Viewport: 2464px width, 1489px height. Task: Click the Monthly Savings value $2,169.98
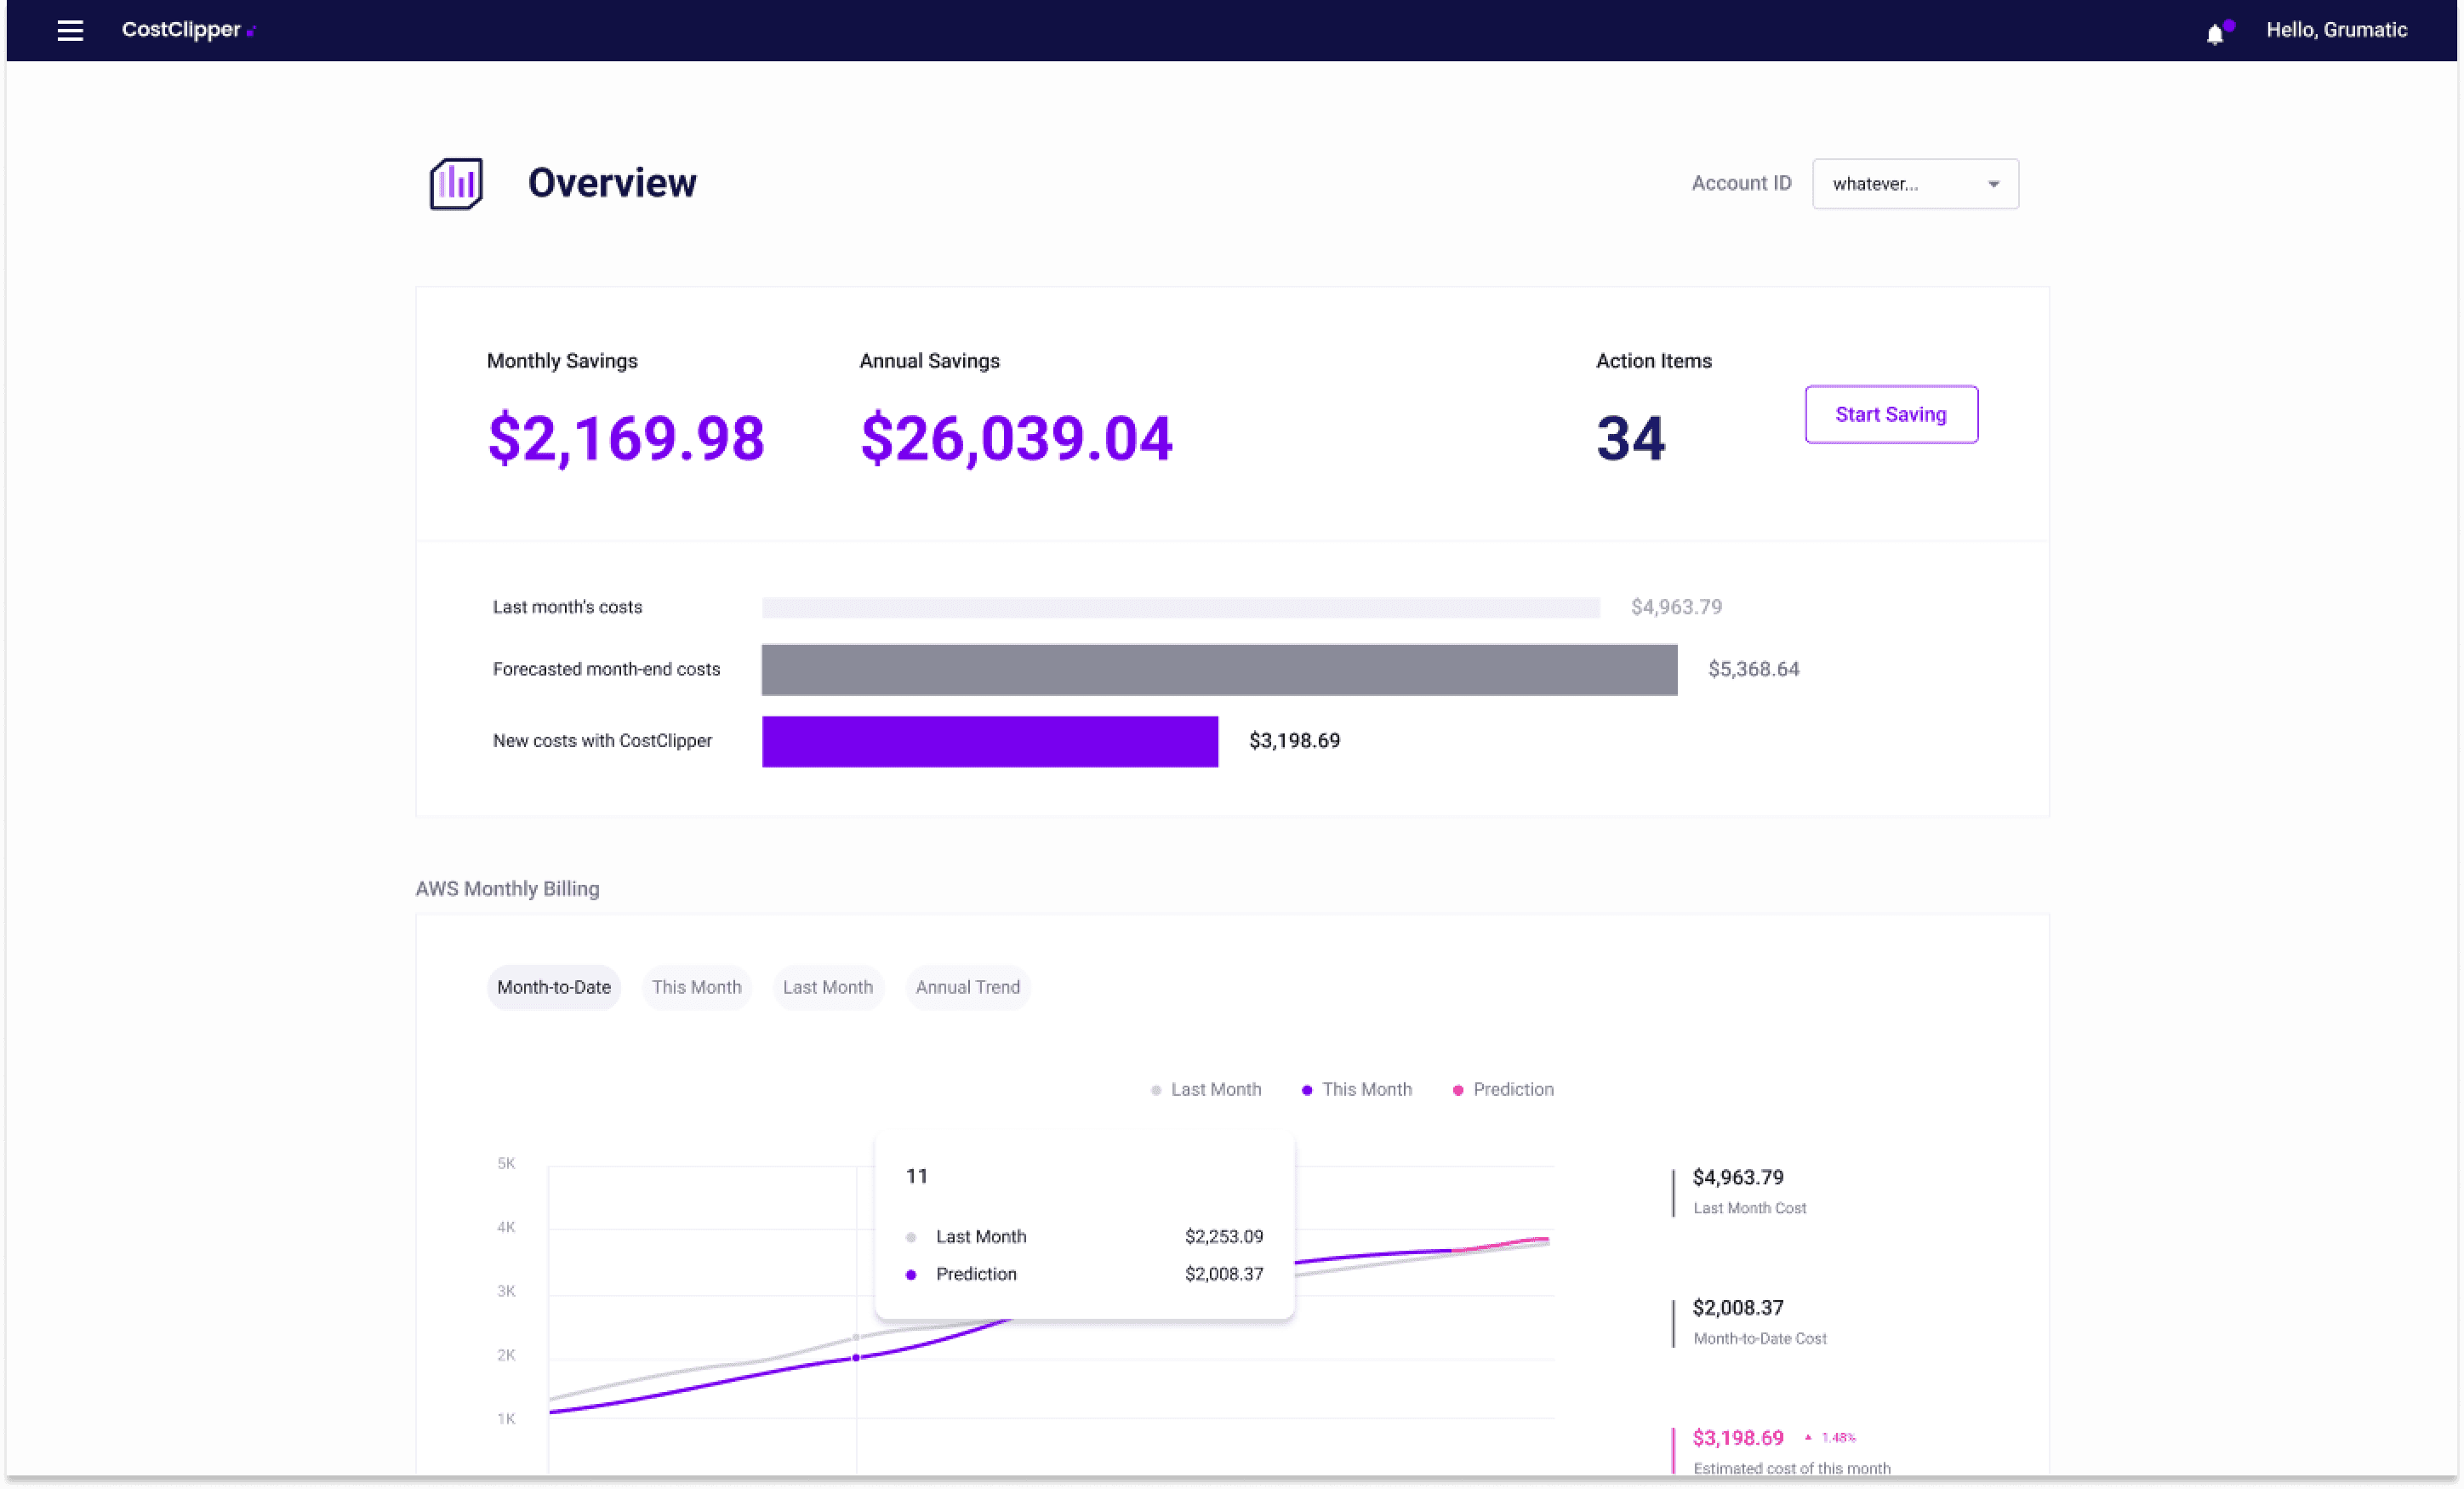(626, 438)
